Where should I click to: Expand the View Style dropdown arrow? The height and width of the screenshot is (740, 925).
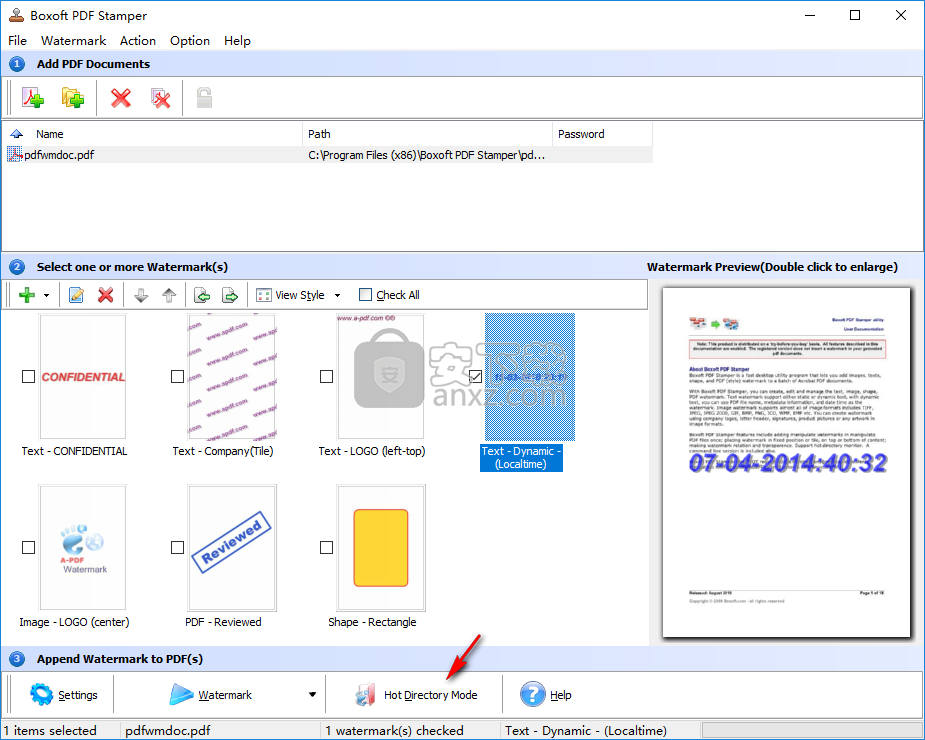337,295
